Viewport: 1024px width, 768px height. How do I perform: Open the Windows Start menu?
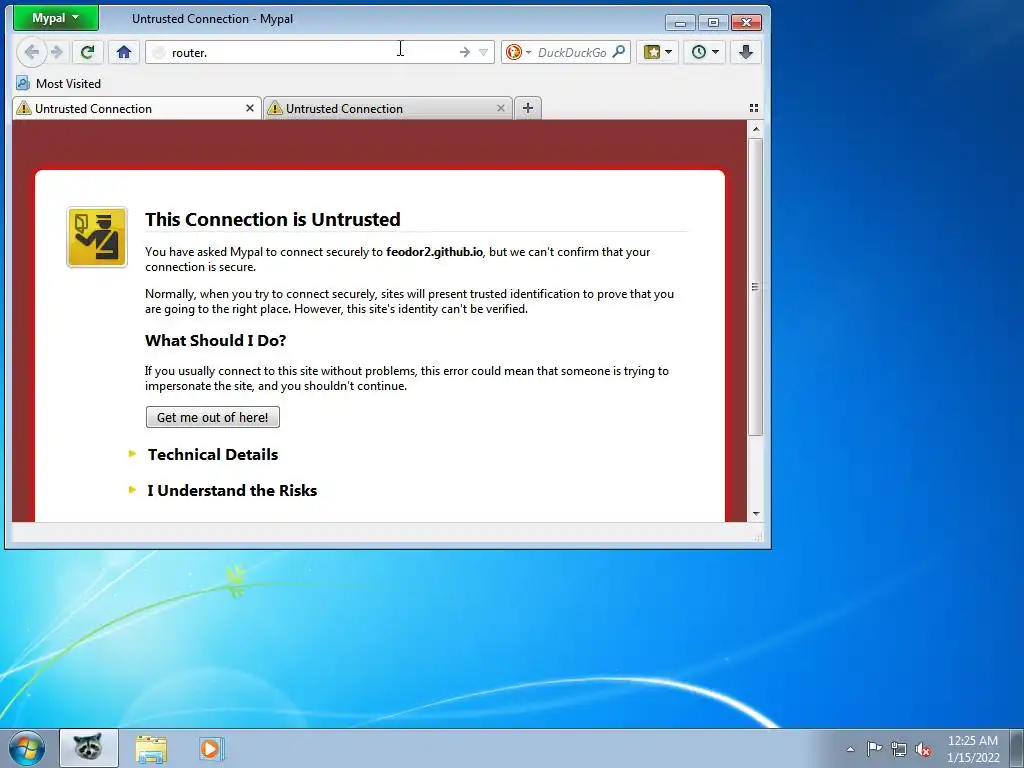point(27,748)
